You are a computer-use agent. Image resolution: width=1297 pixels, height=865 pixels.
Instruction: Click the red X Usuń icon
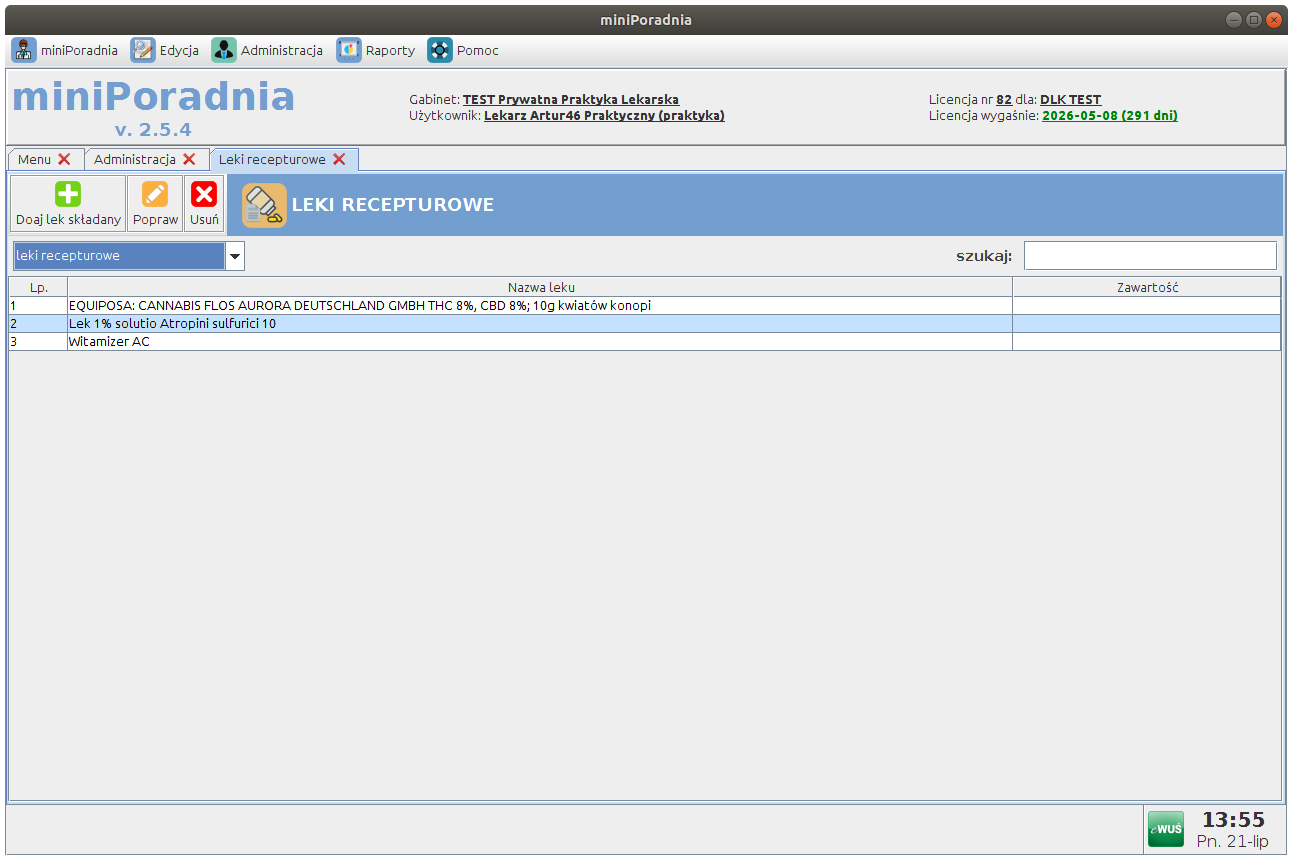pyautogui.click(x=204, y=194)
